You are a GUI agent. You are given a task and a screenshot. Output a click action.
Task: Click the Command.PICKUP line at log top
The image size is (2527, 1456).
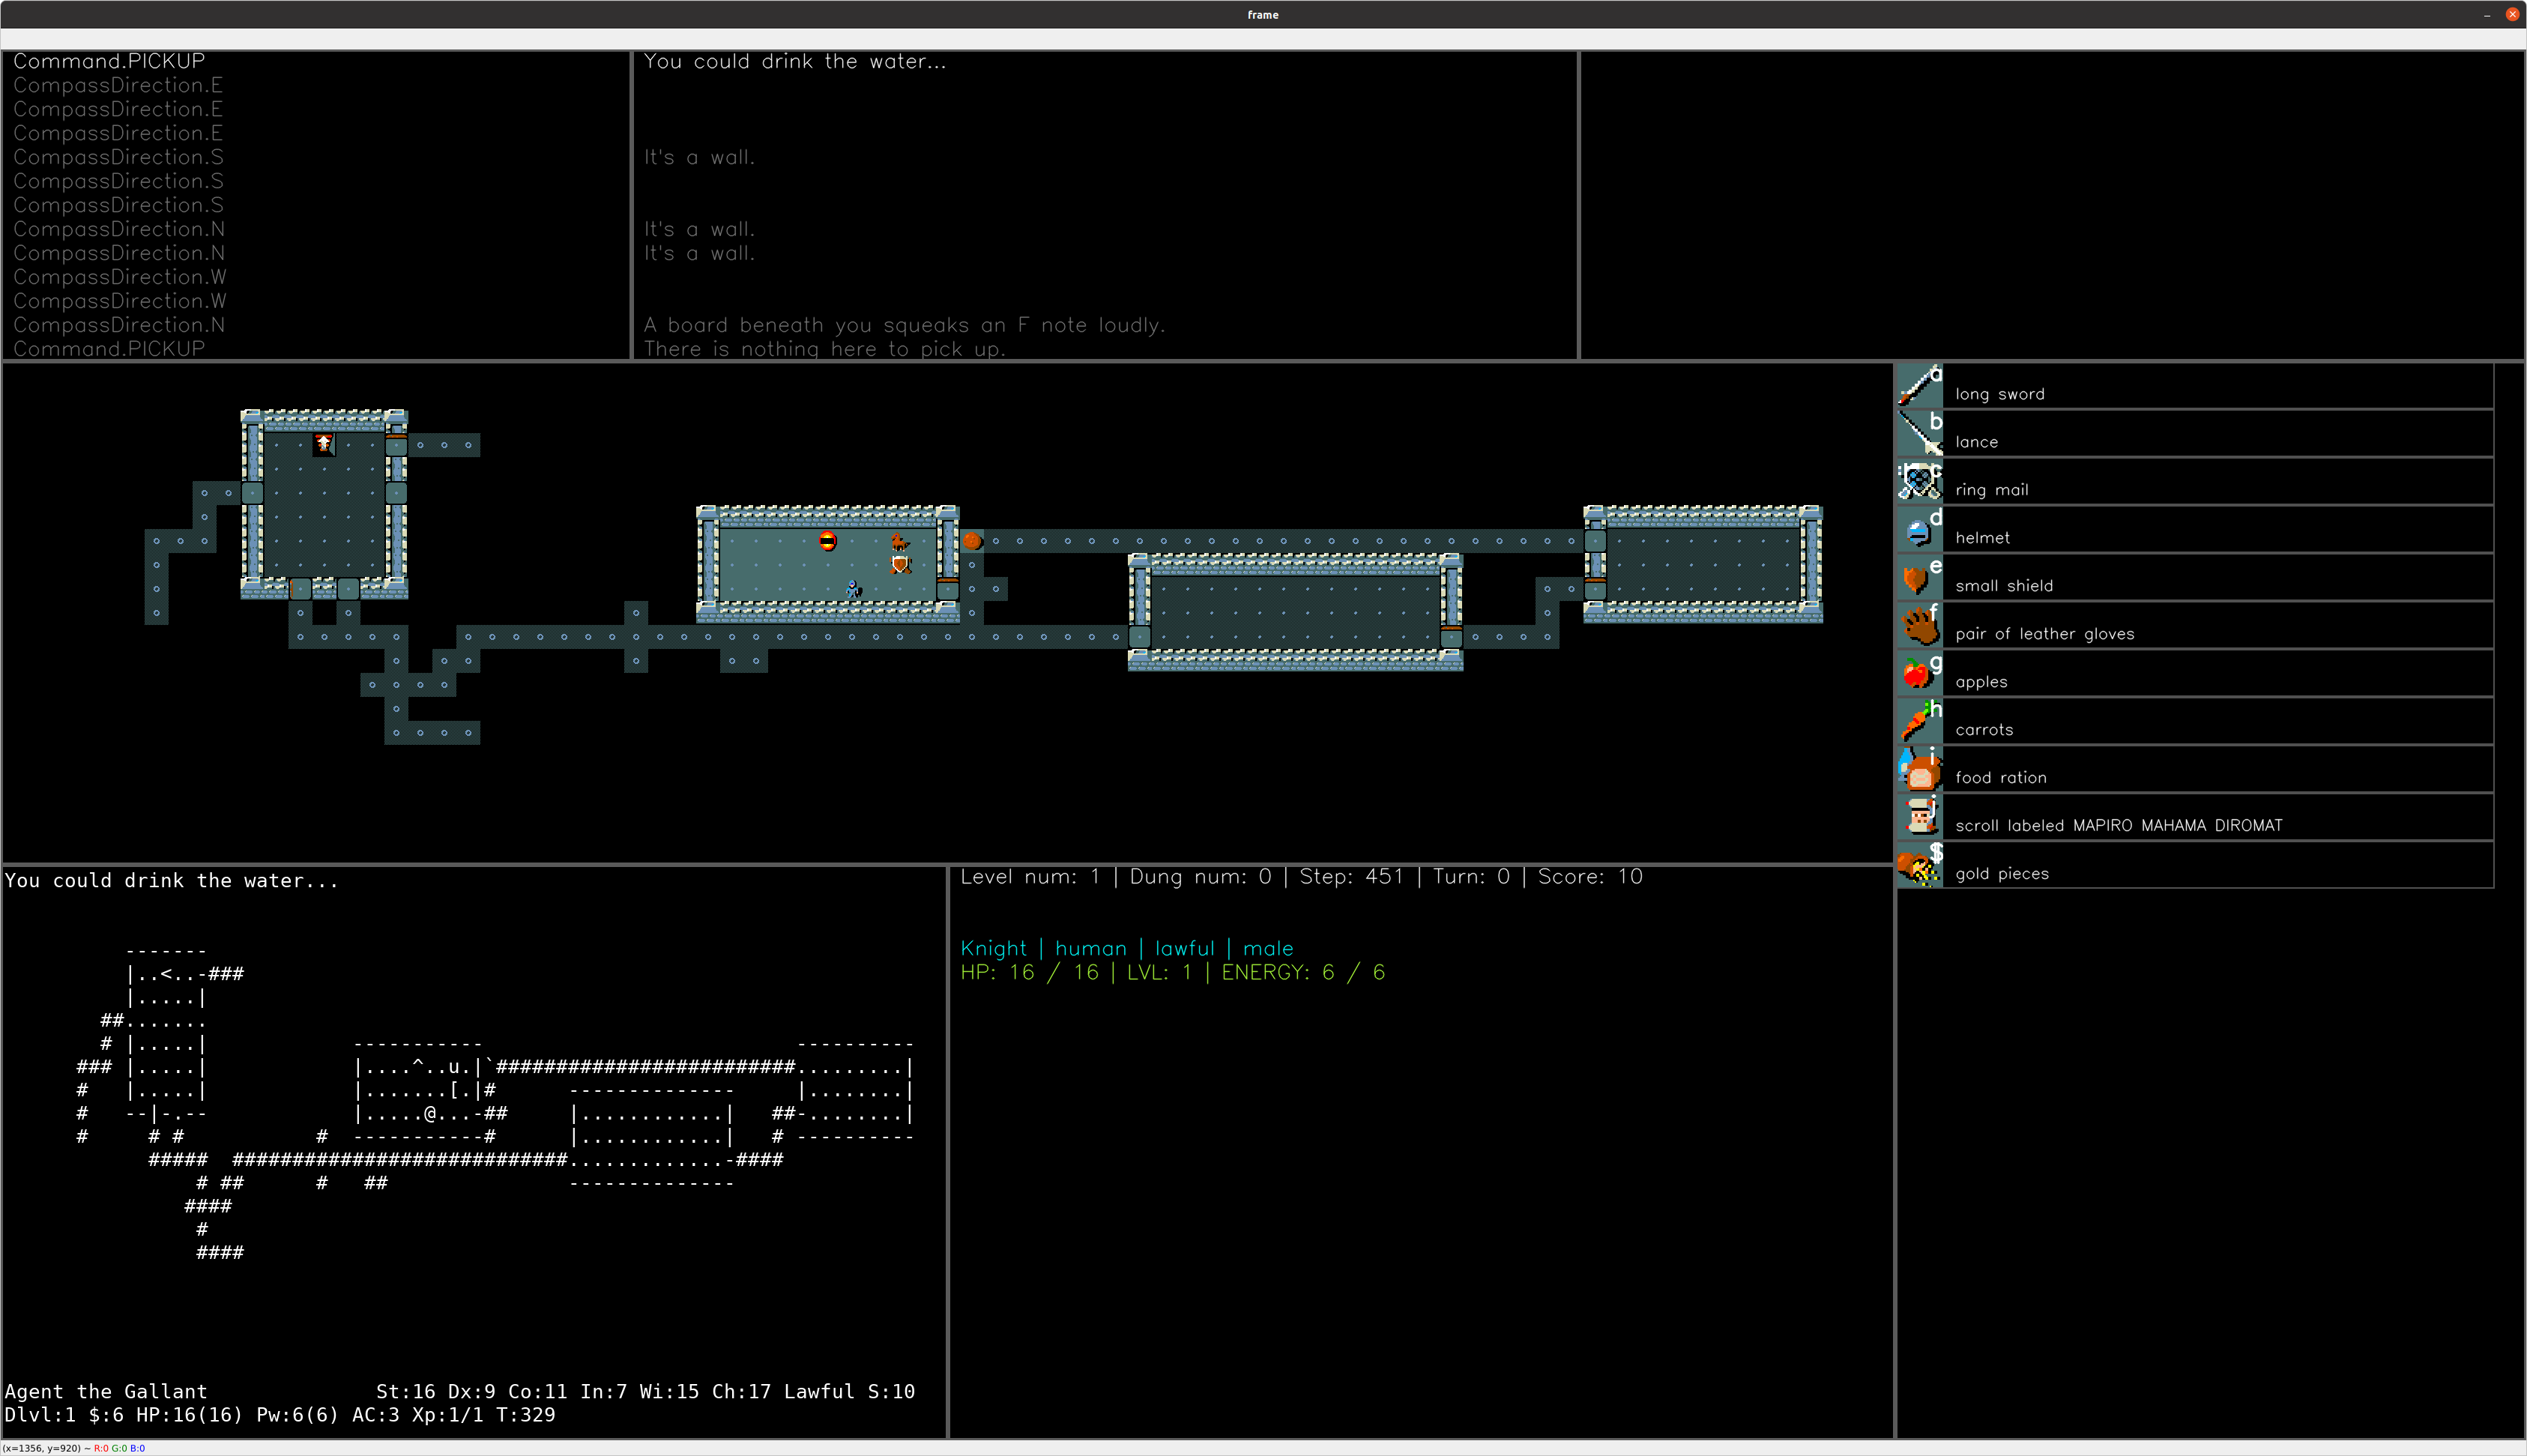[109, 61]
